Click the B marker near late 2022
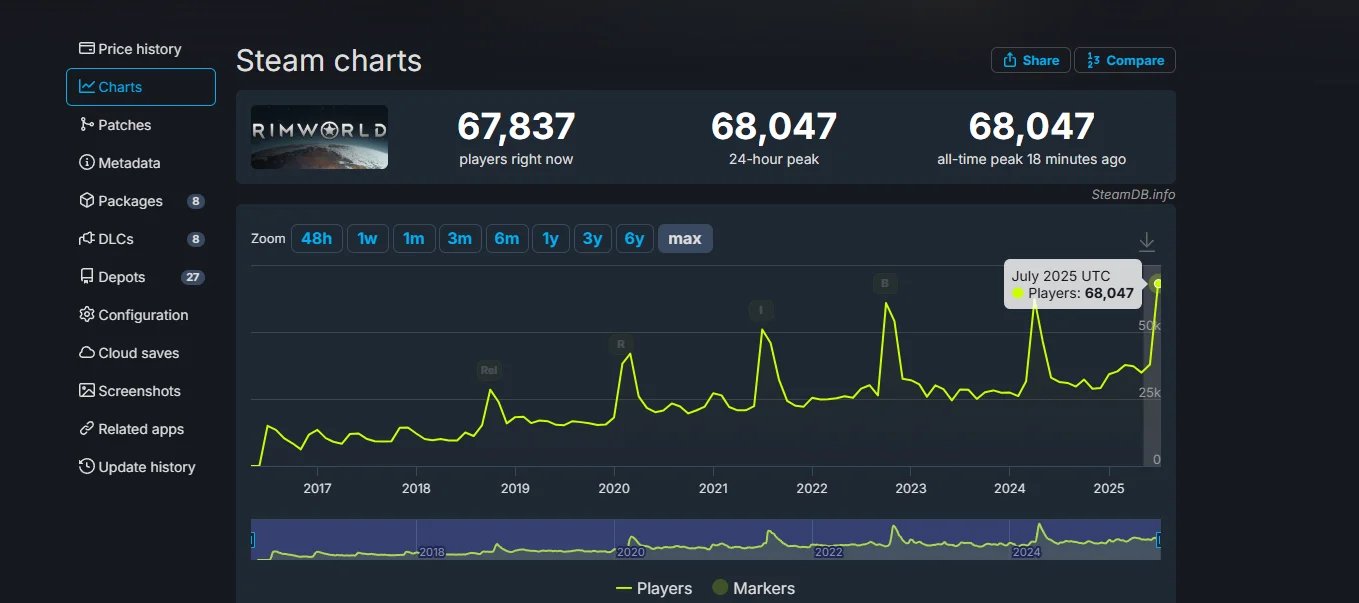Image resolution: width=1359 pixels, height=603 pixels. (885, 284)
